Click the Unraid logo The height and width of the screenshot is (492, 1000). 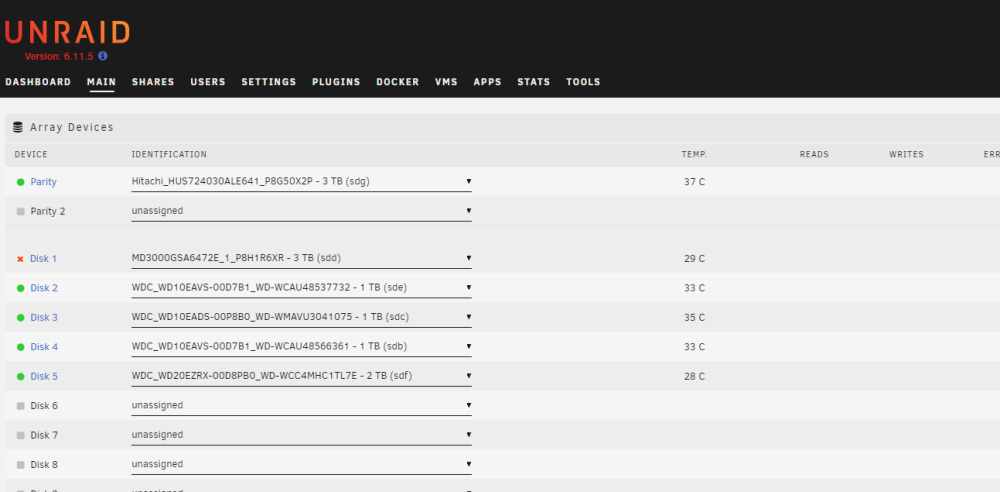pyautogui.click(x=66, y=33)
